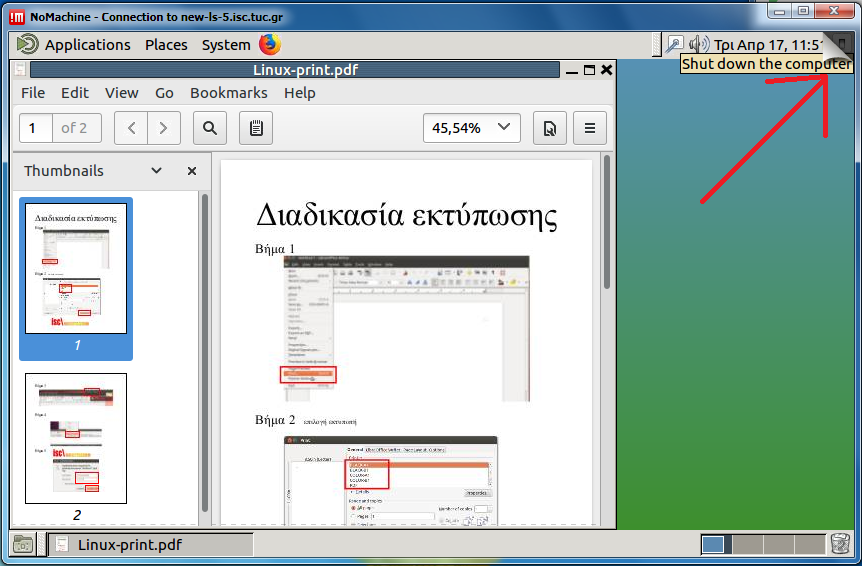Select the page 2 thumbnail
Screen dimensions: 862x566
[76, 439]
